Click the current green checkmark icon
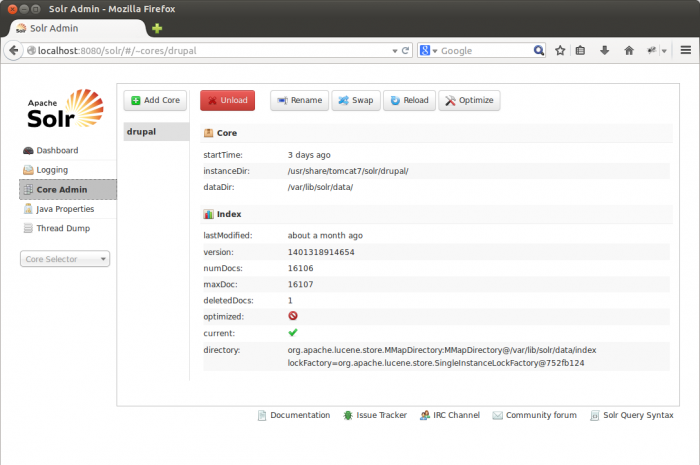This screenshot has width=700, height=465. coord(293,332)
